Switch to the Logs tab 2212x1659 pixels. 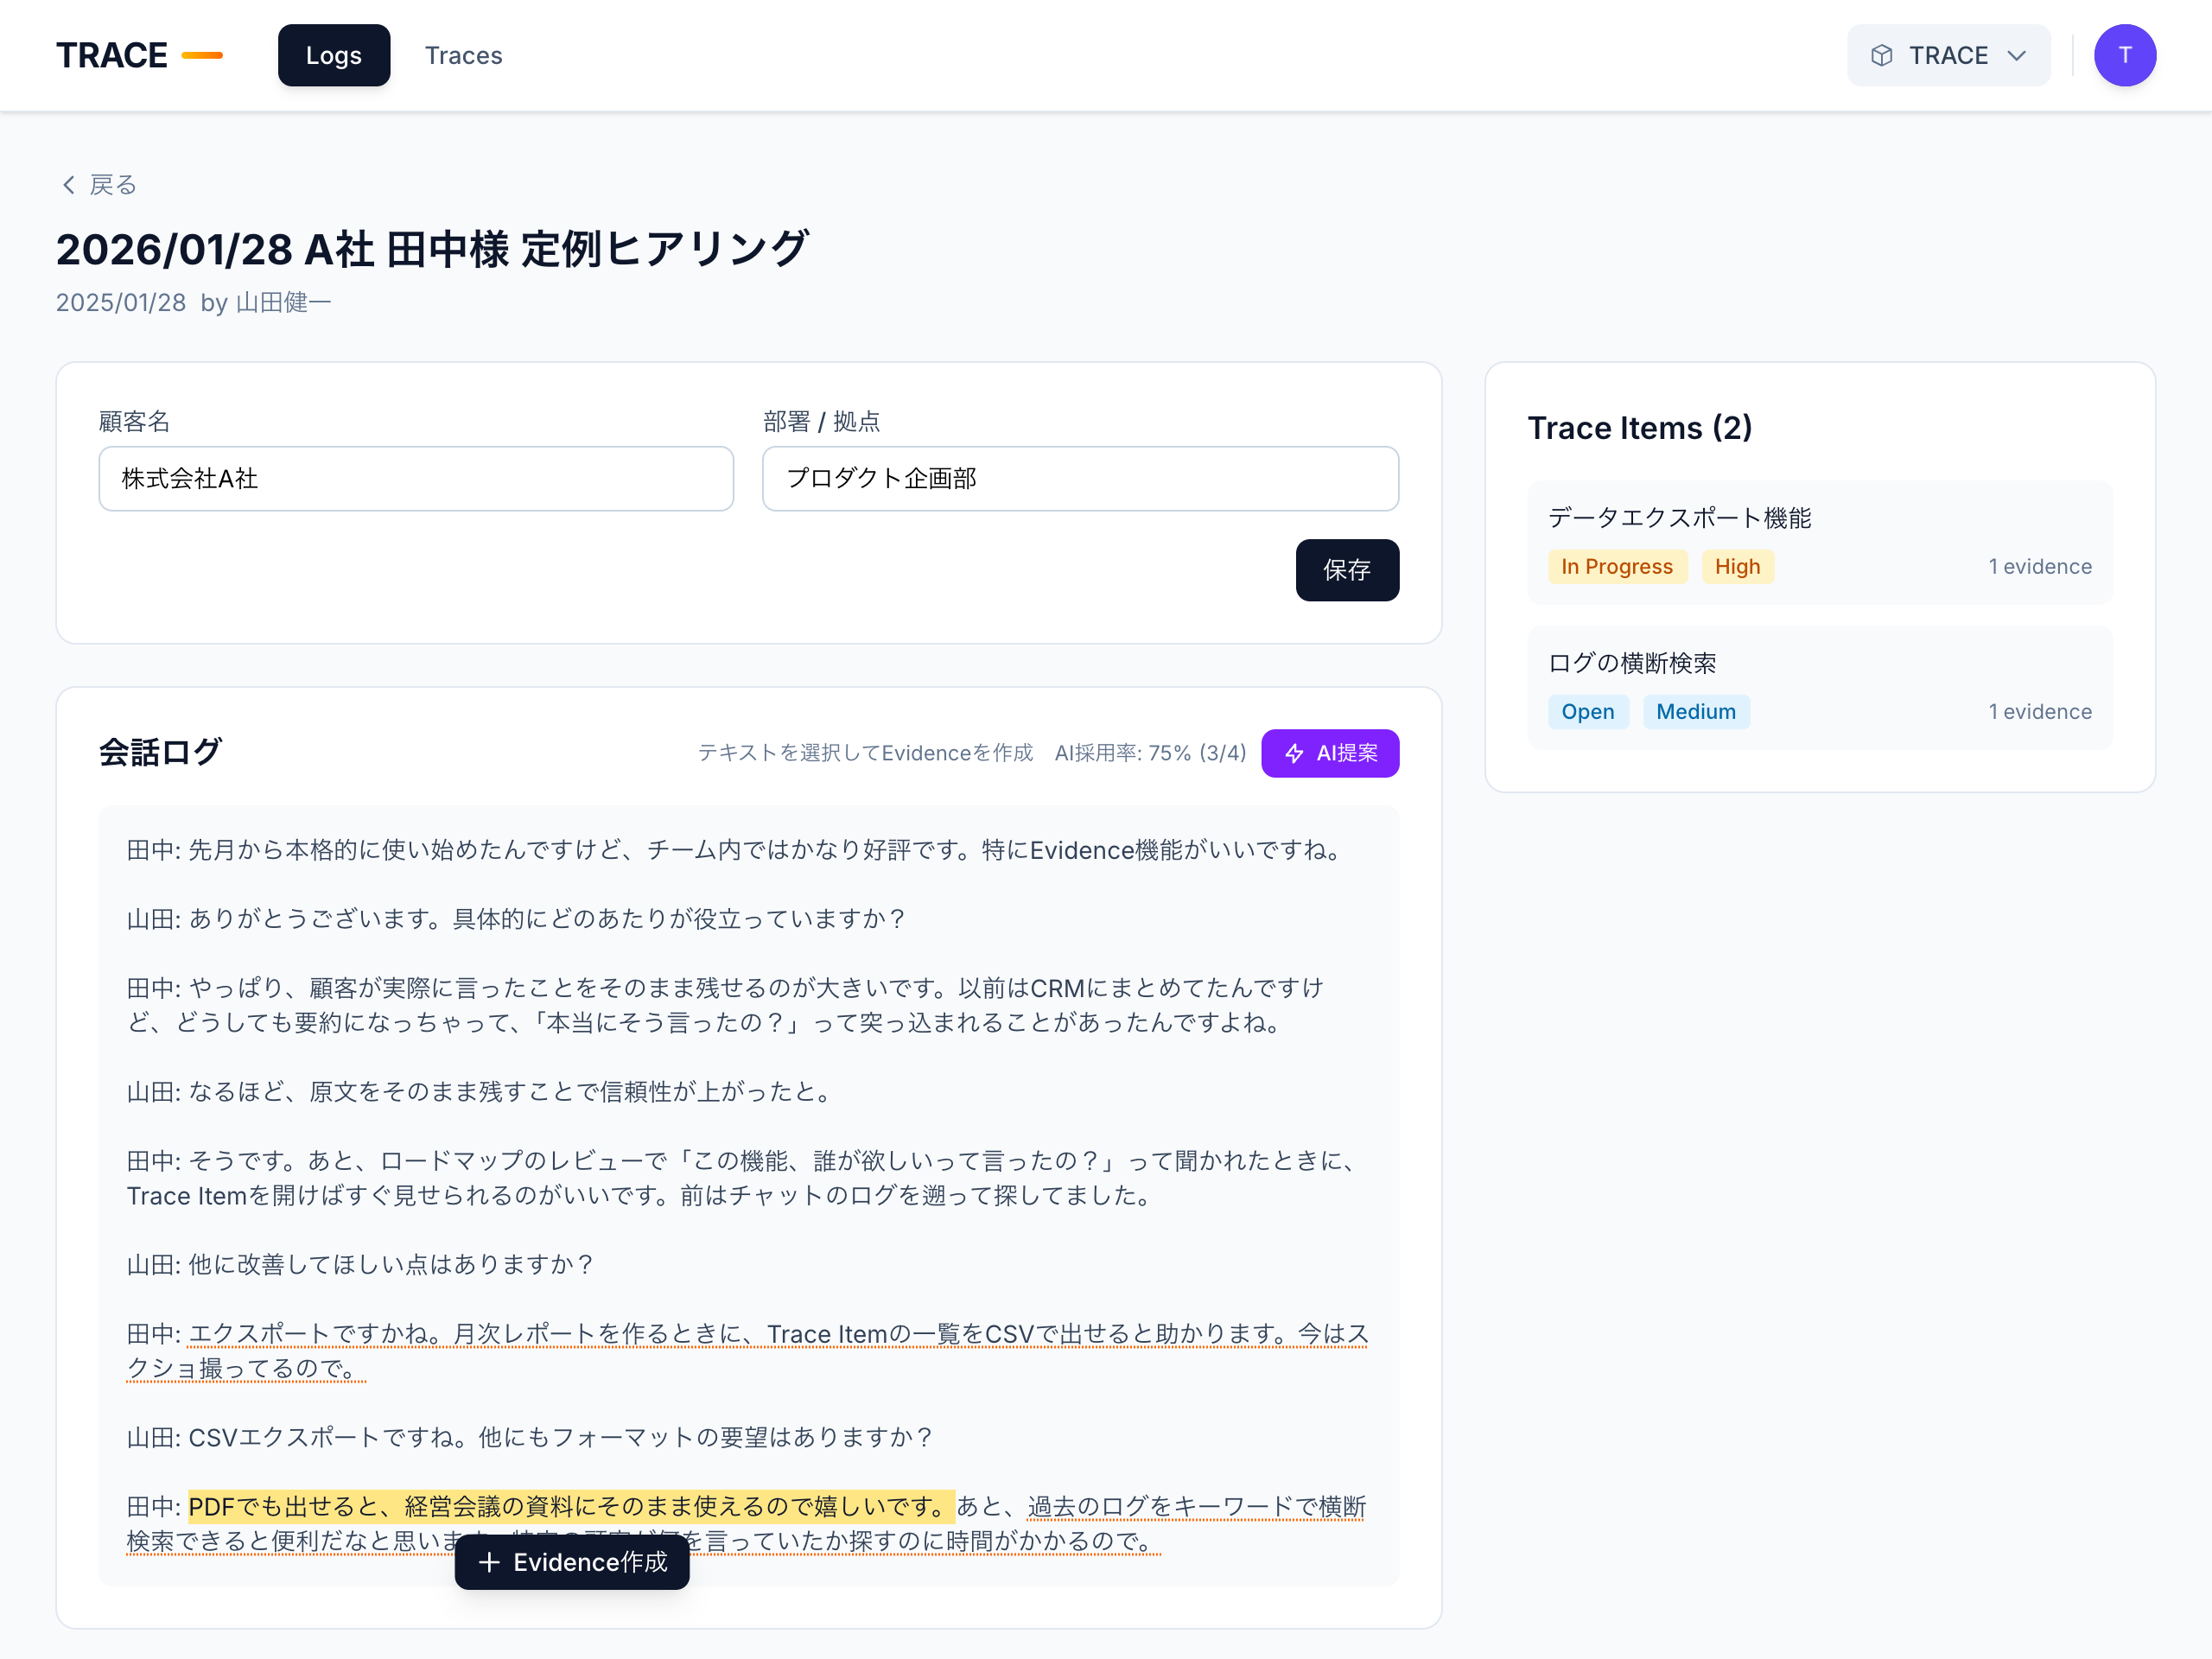pos(334,55)
